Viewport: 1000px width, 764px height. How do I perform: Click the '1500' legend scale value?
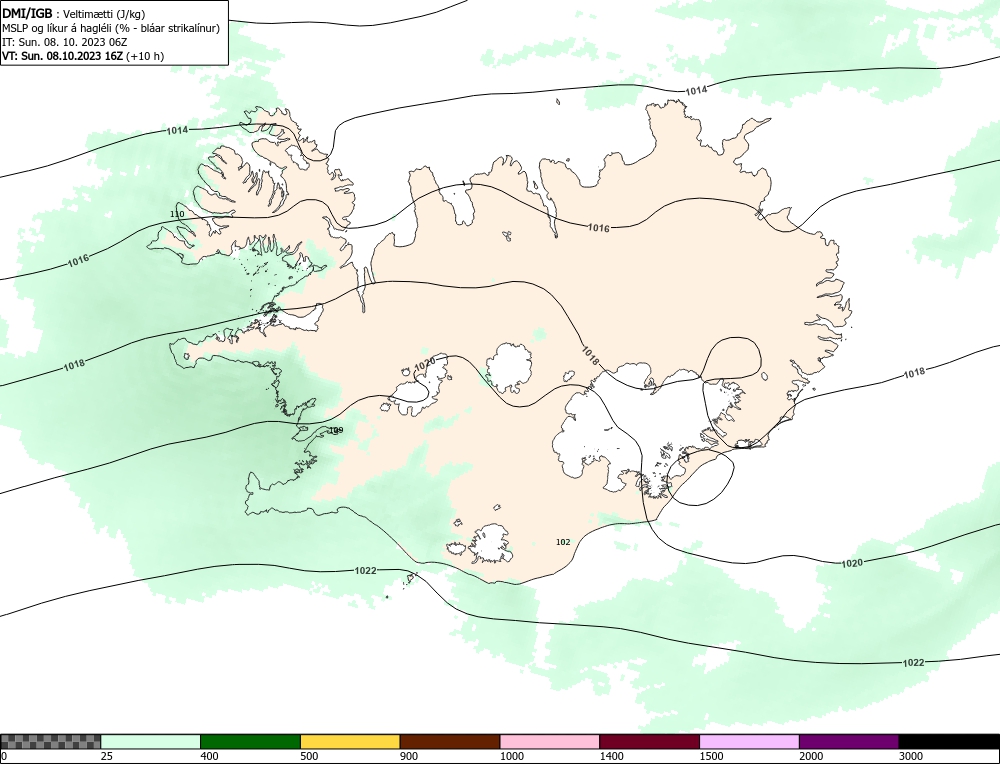(x=711, y=756)
